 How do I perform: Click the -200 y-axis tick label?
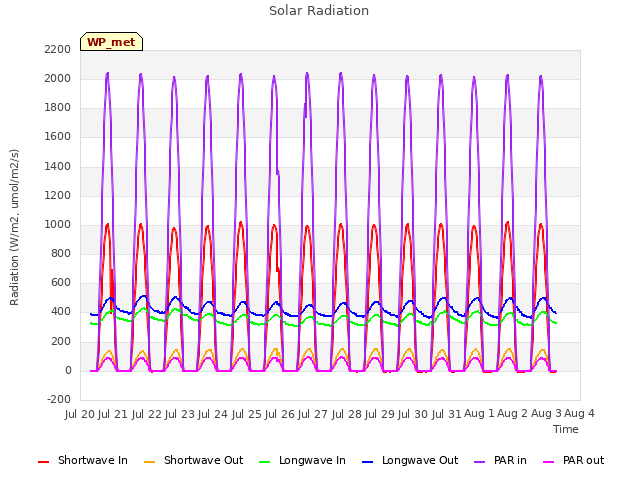(59, 399)
